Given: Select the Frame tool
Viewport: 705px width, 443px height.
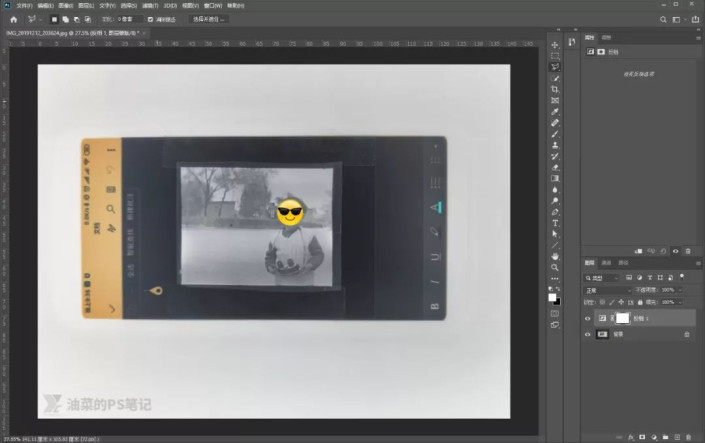Looking at the screenshot, I should pyautogui.click(x=555, y=101).
